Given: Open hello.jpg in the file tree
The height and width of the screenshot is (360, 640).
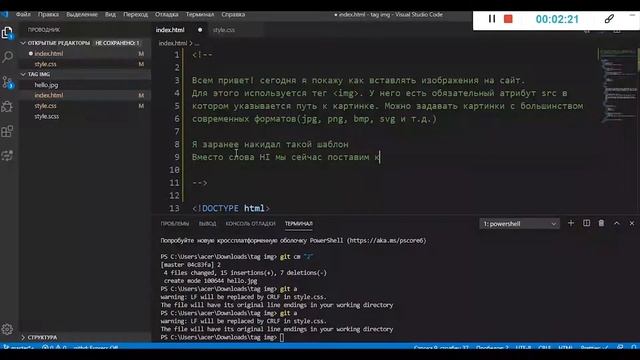Looking at the screenshot, I should coord(85,85).
